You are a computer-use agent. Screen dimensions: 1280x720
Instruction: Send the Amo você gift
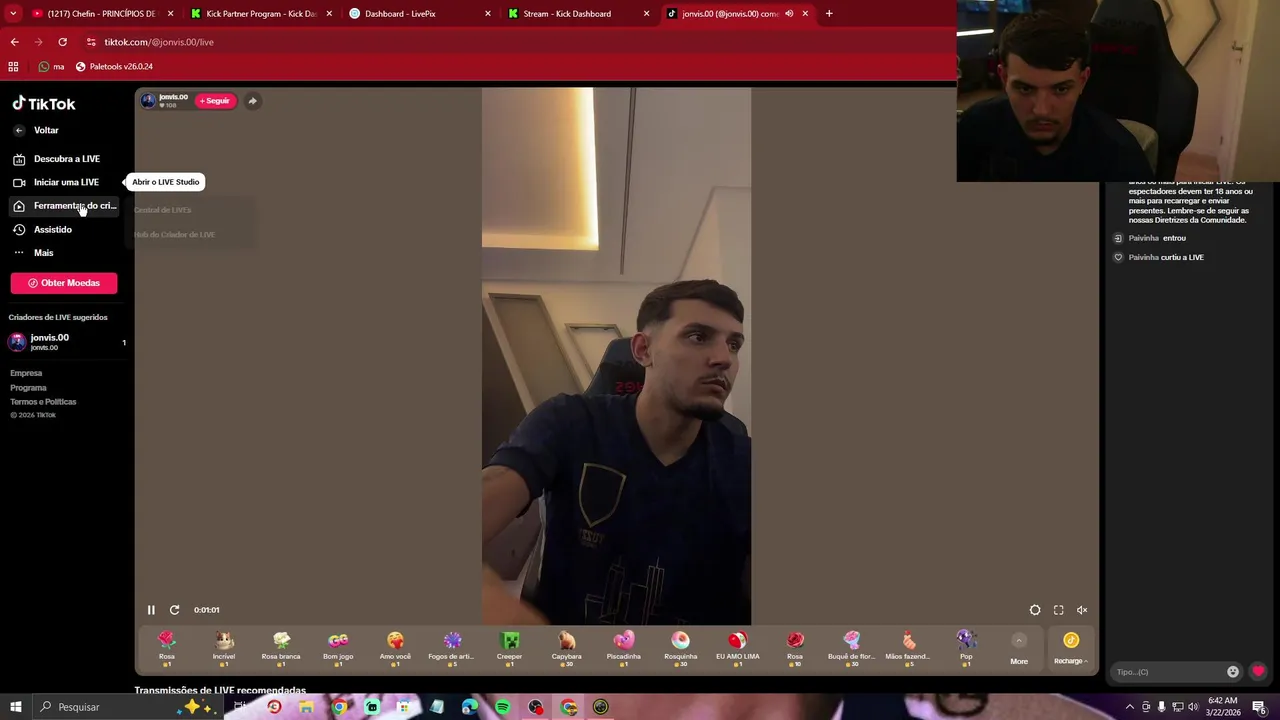coord(395,649)
